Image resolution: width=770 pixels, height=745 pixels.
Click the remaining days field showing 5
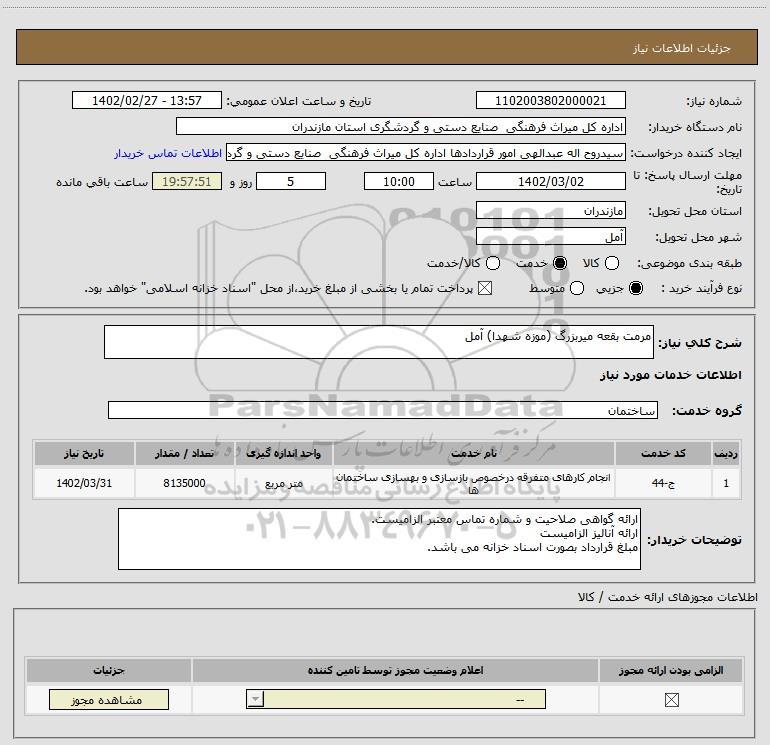click(x=291, y=181)
